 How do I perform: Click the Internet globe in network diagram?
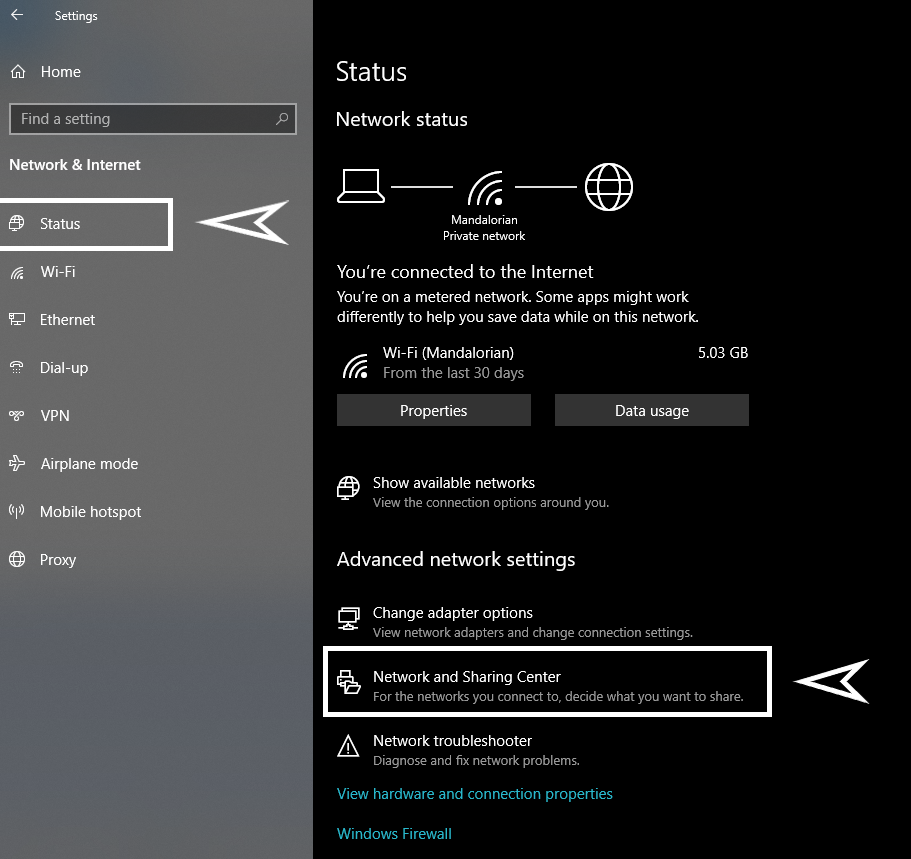608,187
